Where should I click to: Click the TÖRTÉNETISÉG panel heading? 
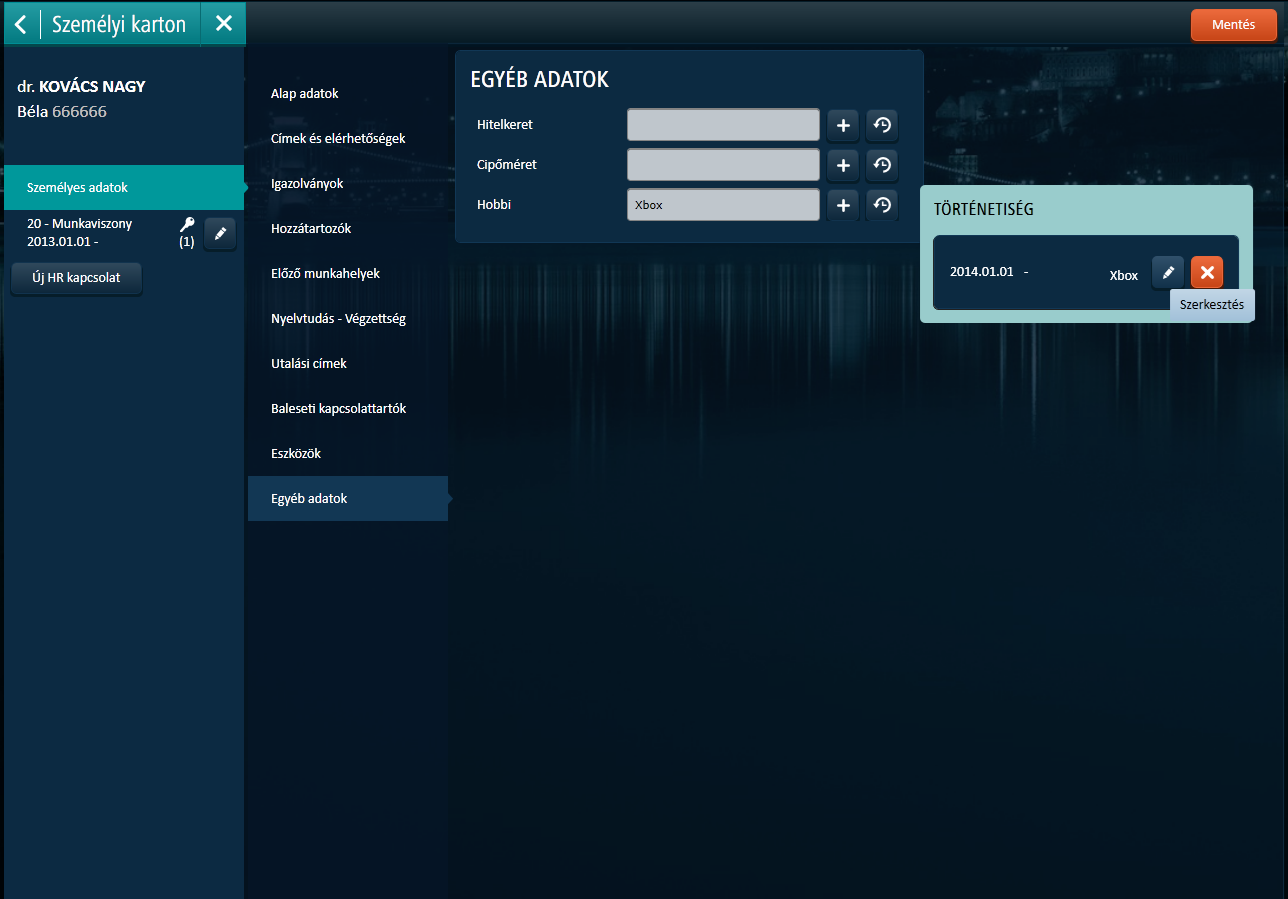pyautogui.click(x=984, y=210)
